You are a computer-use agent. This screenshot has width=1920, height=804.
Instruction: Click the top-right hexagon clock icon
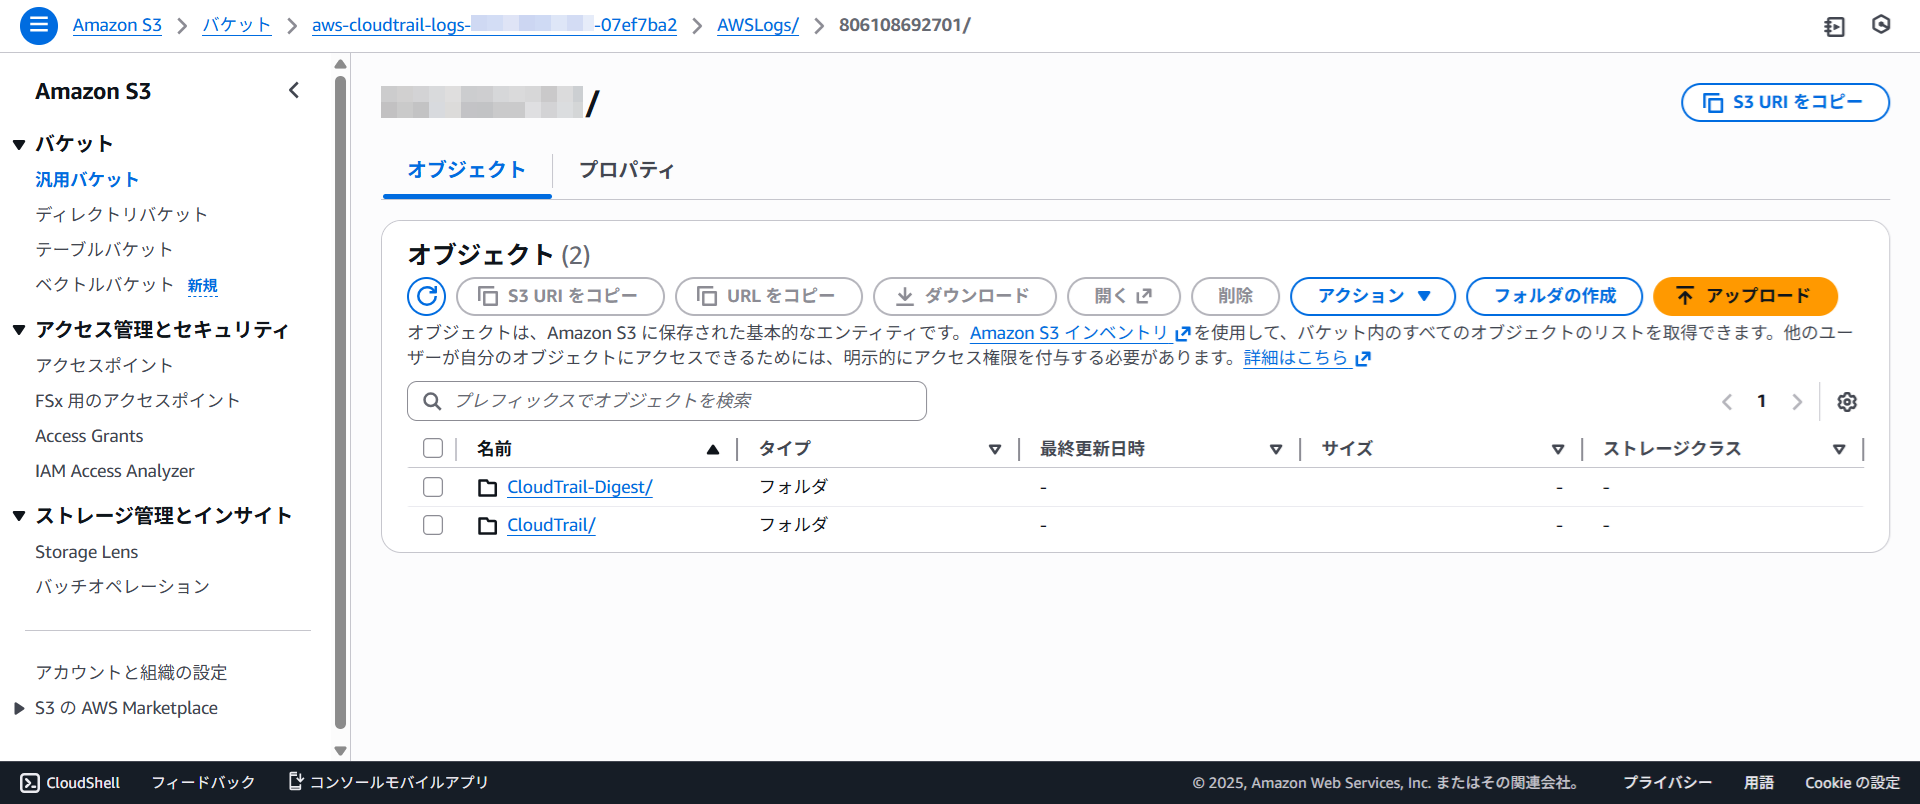1881,25
